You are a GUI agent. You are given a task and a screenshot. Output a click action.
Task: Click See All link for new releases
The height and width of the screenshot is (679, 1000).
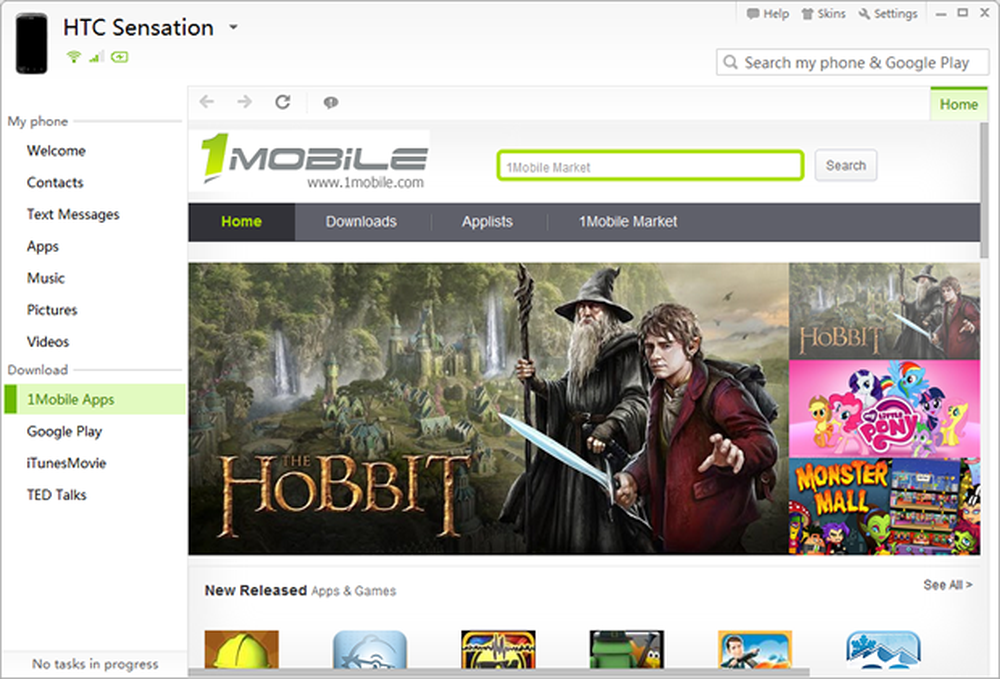click(948, 585)
